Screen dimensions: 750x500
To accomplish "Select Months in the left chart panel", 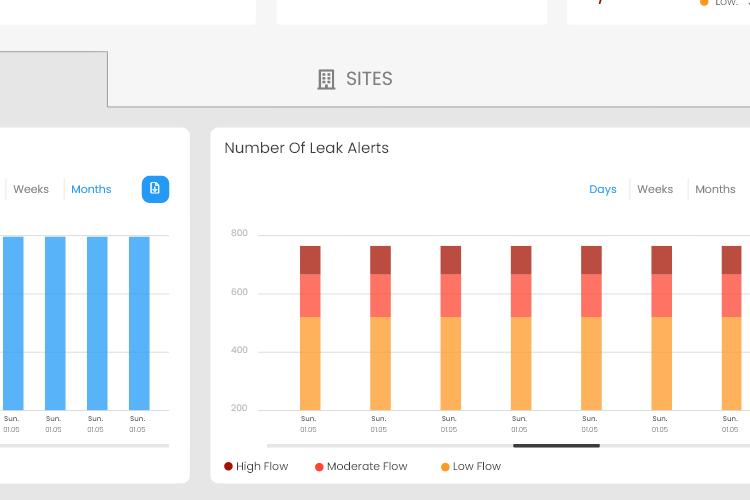I will (91, 189).
